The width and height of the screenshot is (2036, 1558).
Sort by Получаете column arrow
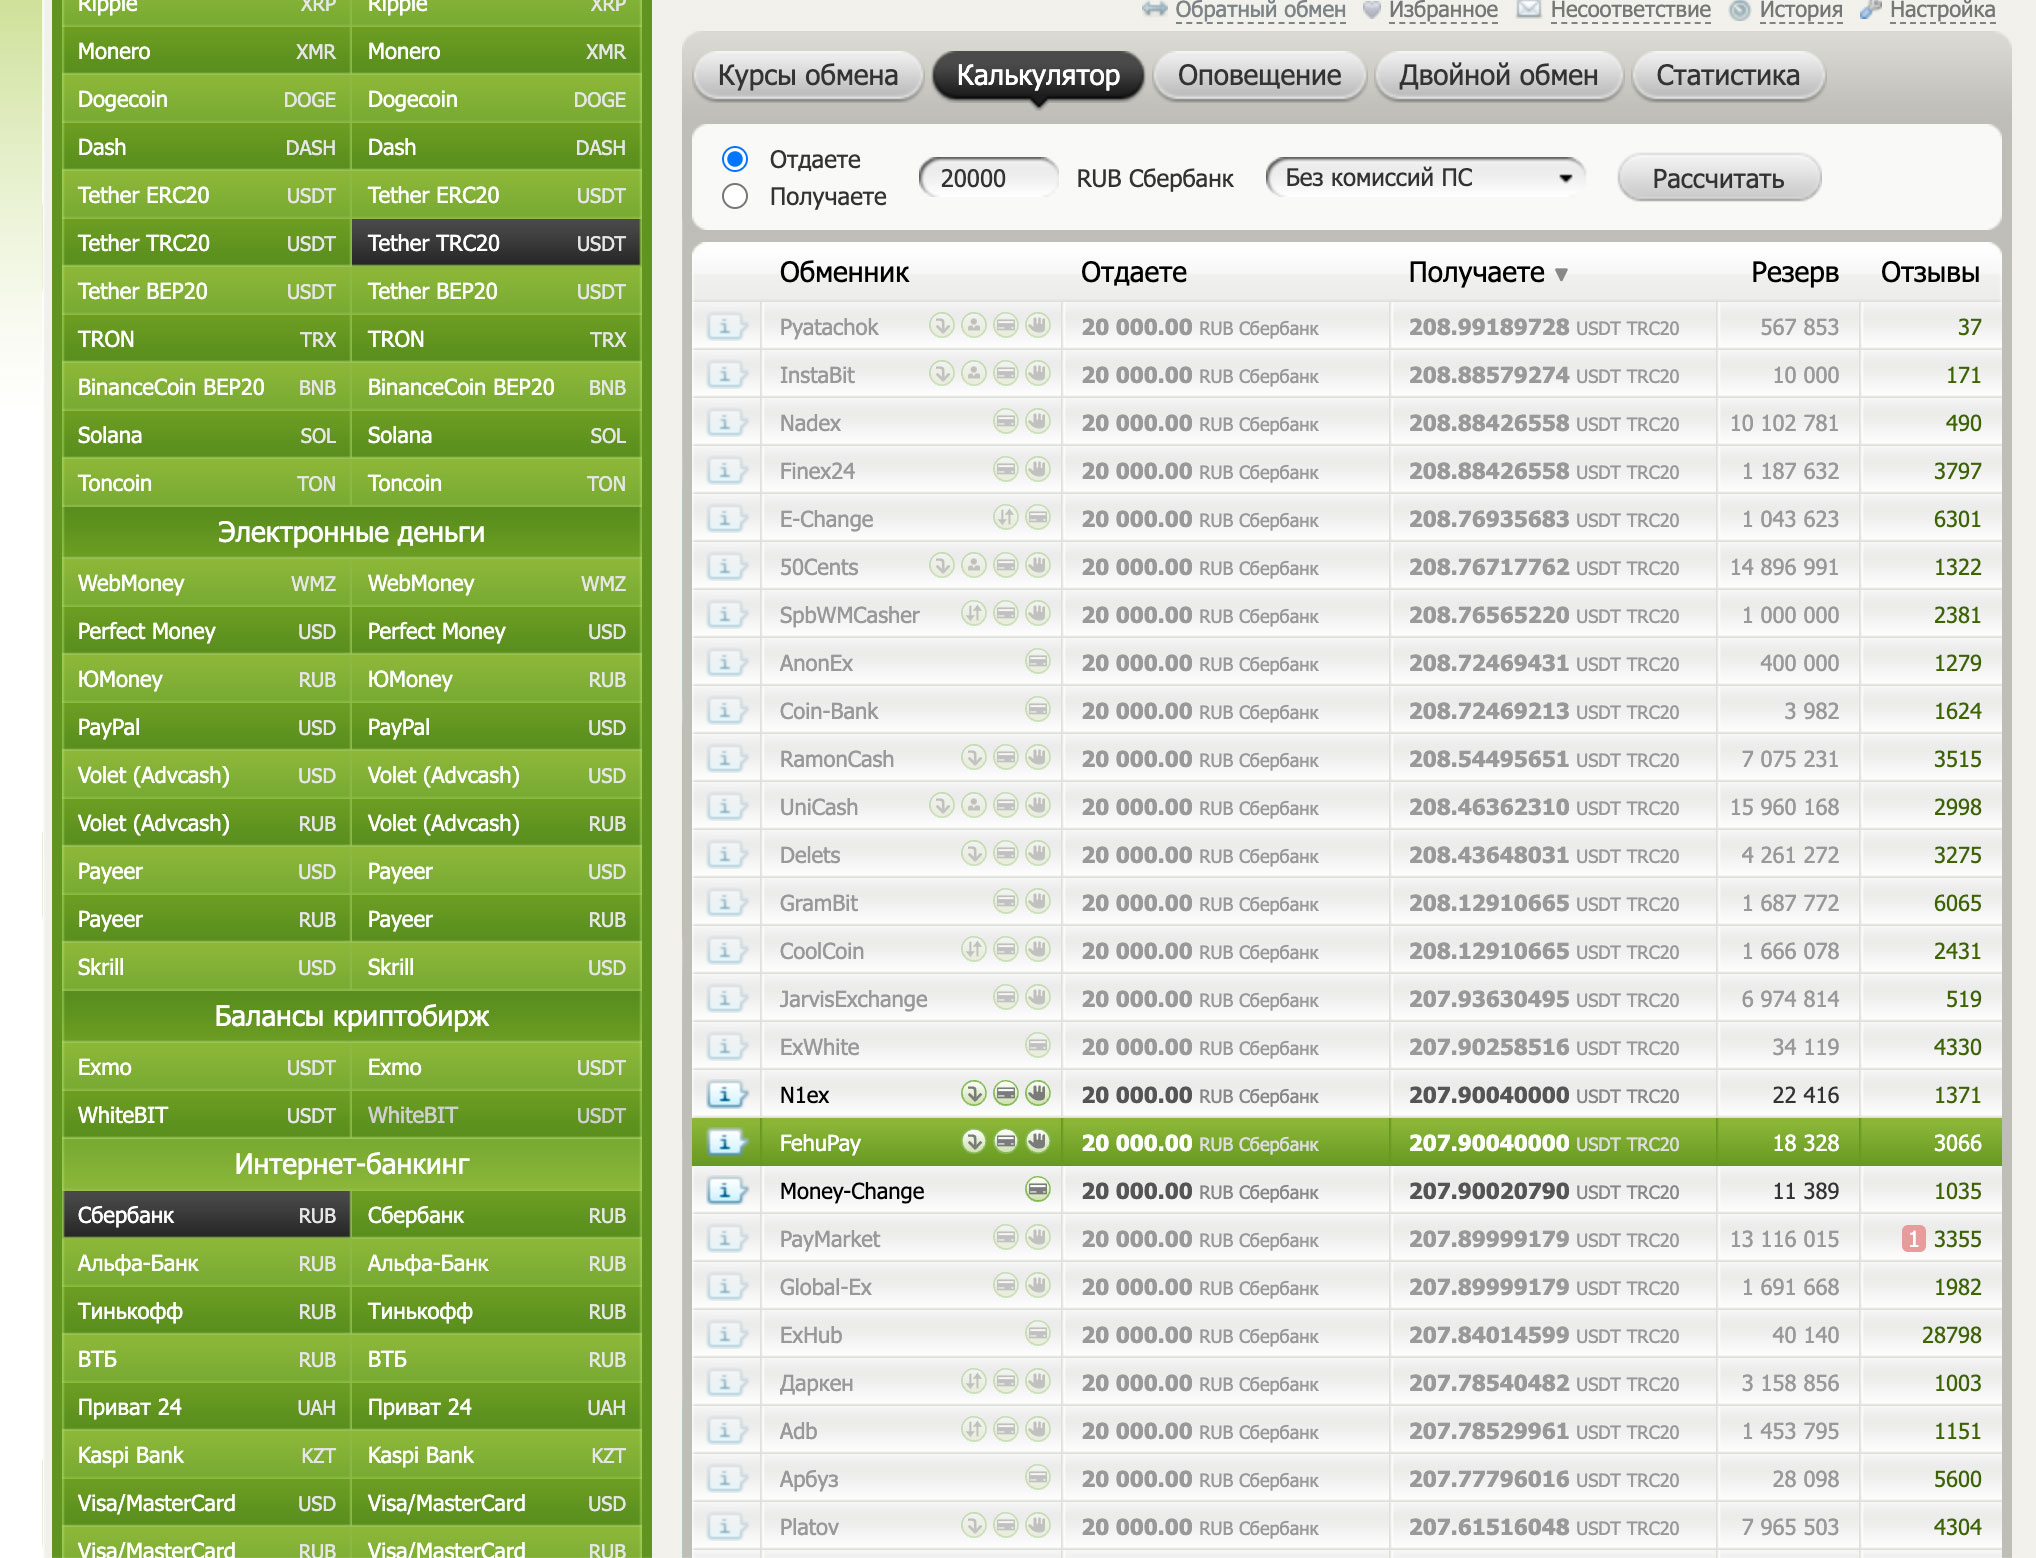click(x=1561, y=274)
